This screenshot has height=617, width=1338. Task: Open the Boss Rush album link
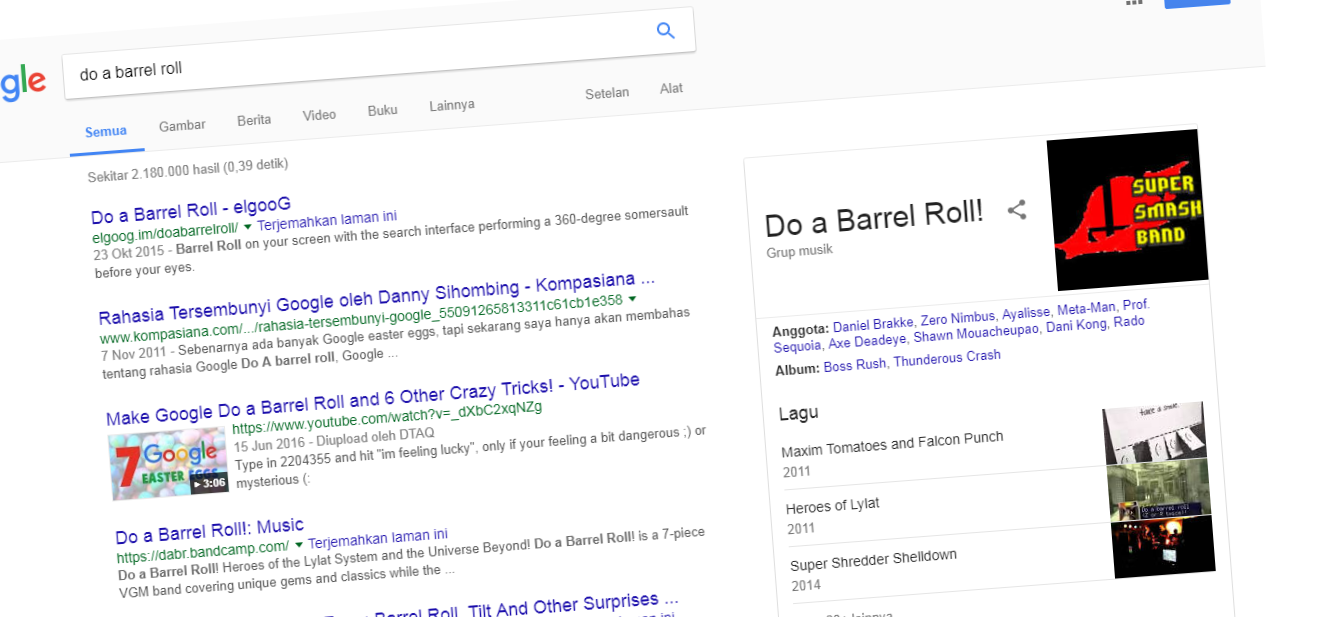click(855, 366)
